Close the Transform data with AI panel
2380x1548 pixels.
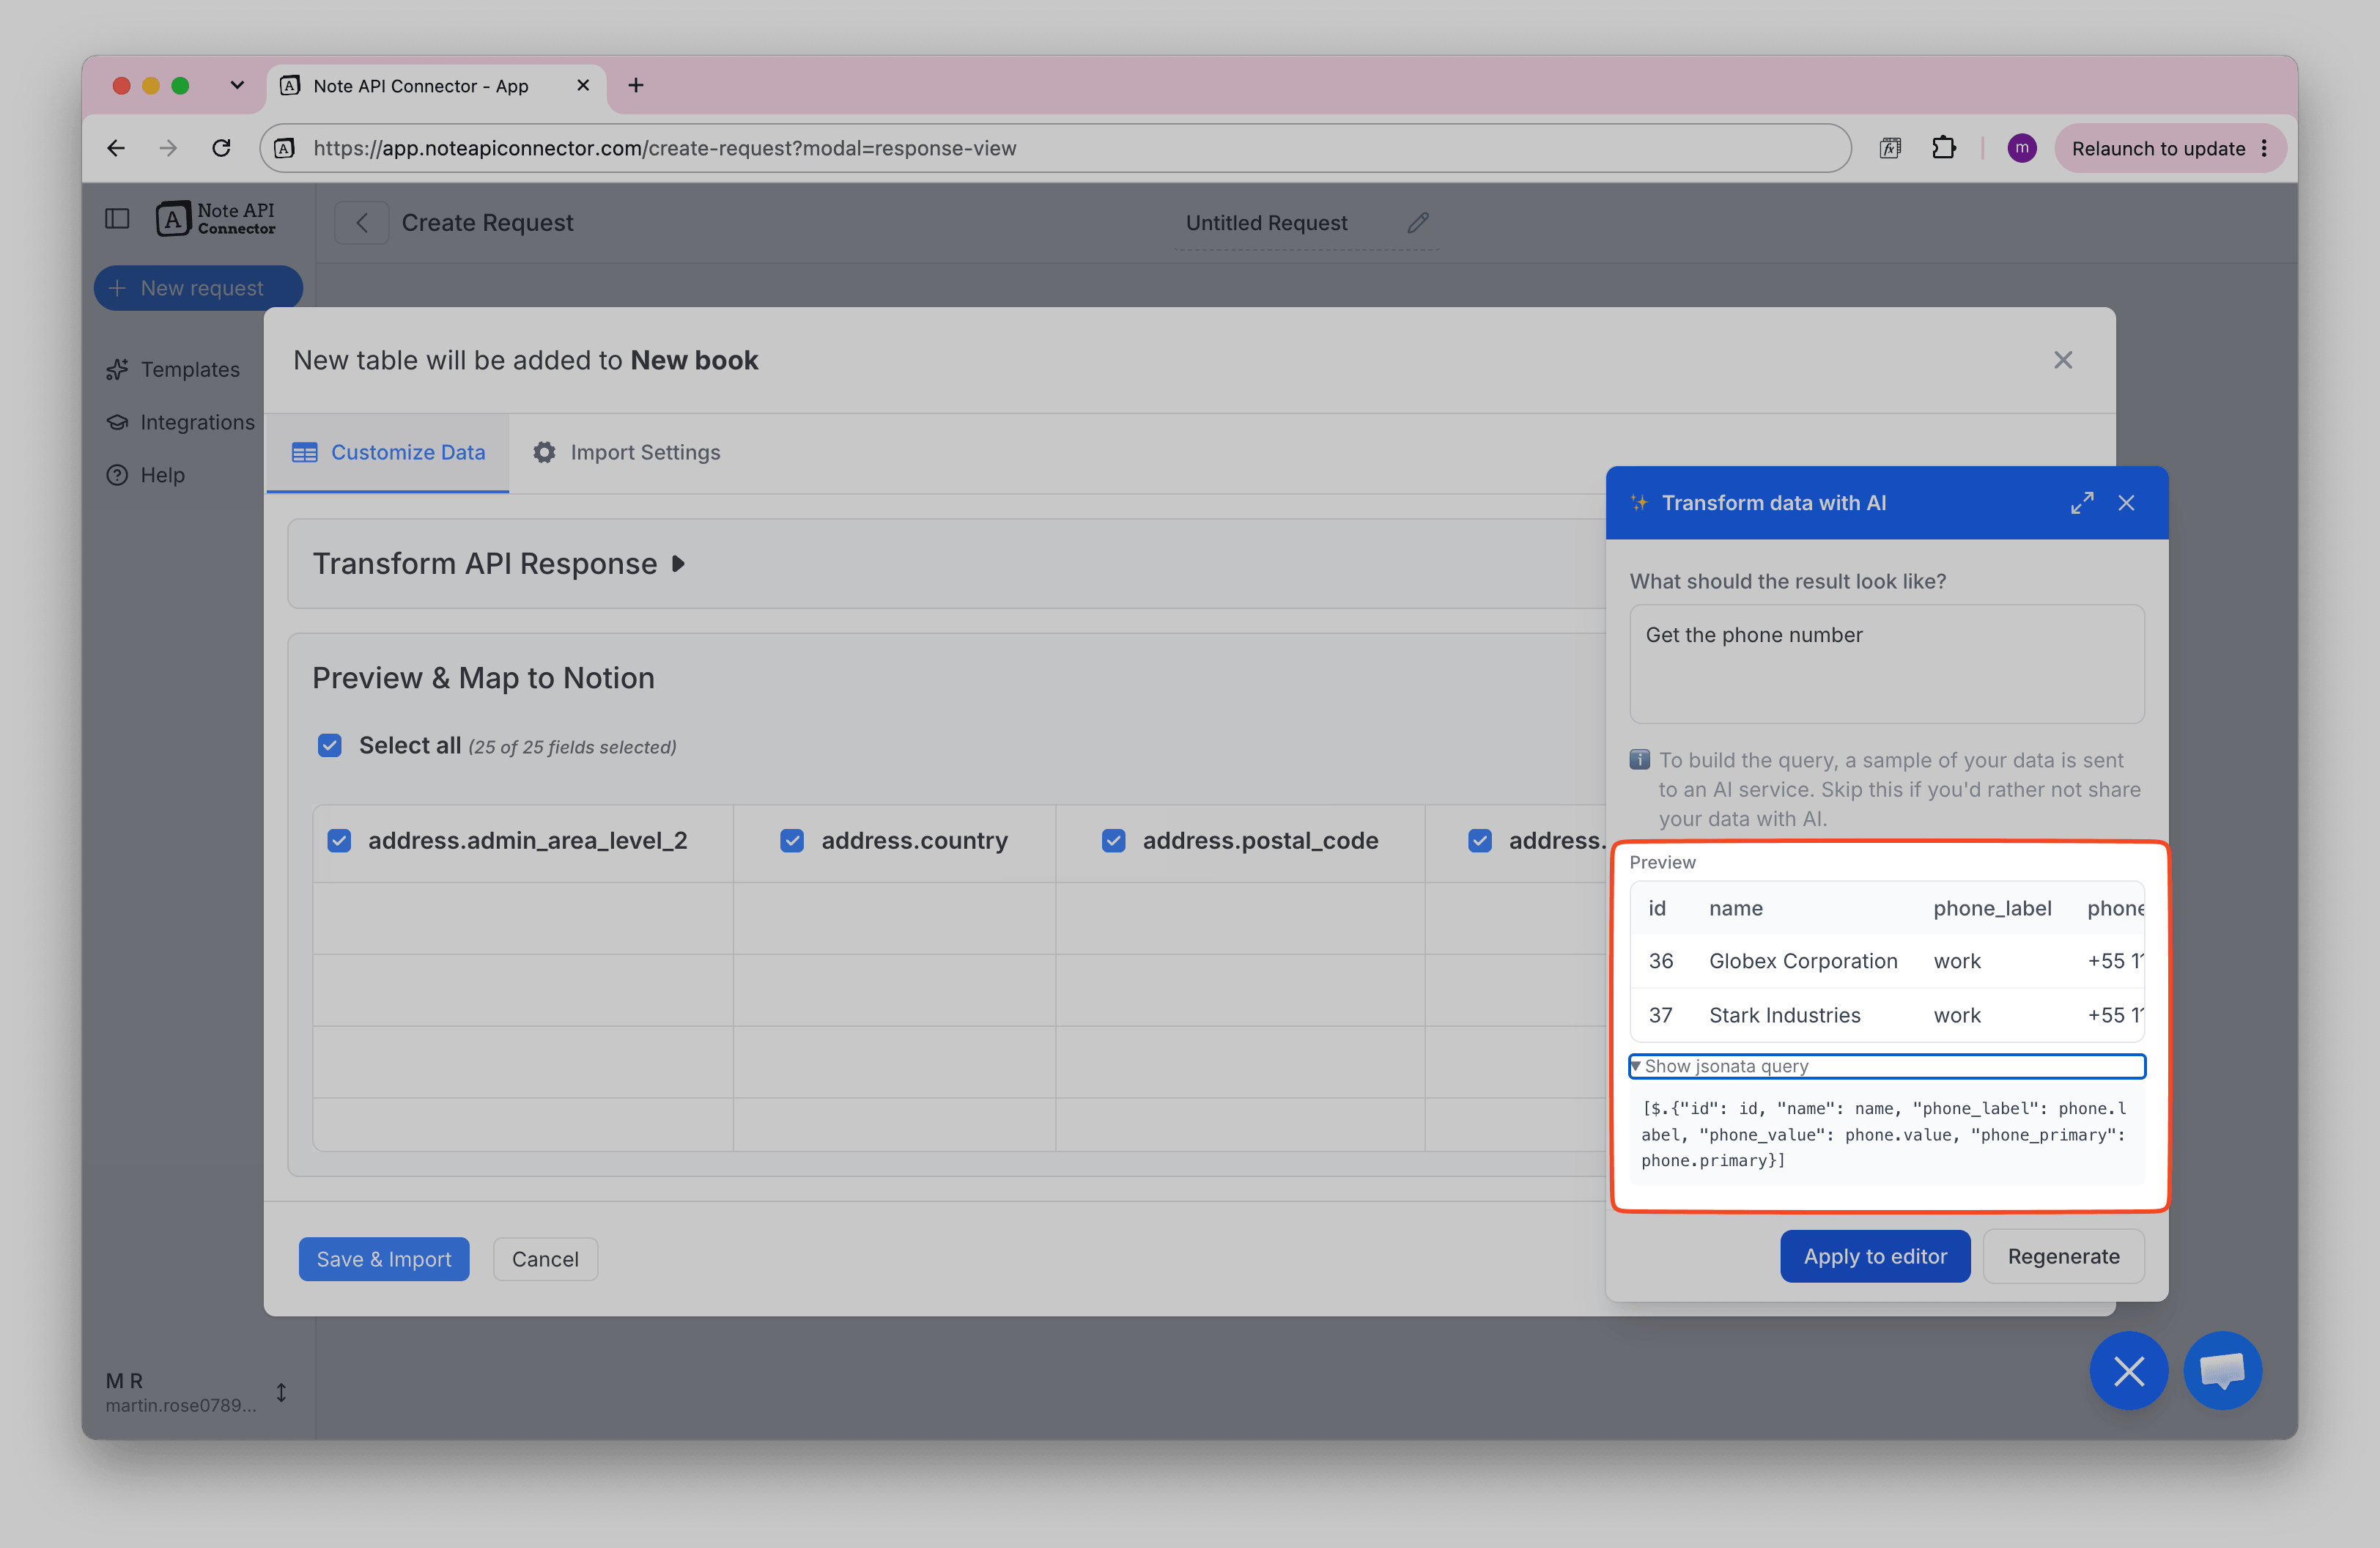[x=2126, y=503]
